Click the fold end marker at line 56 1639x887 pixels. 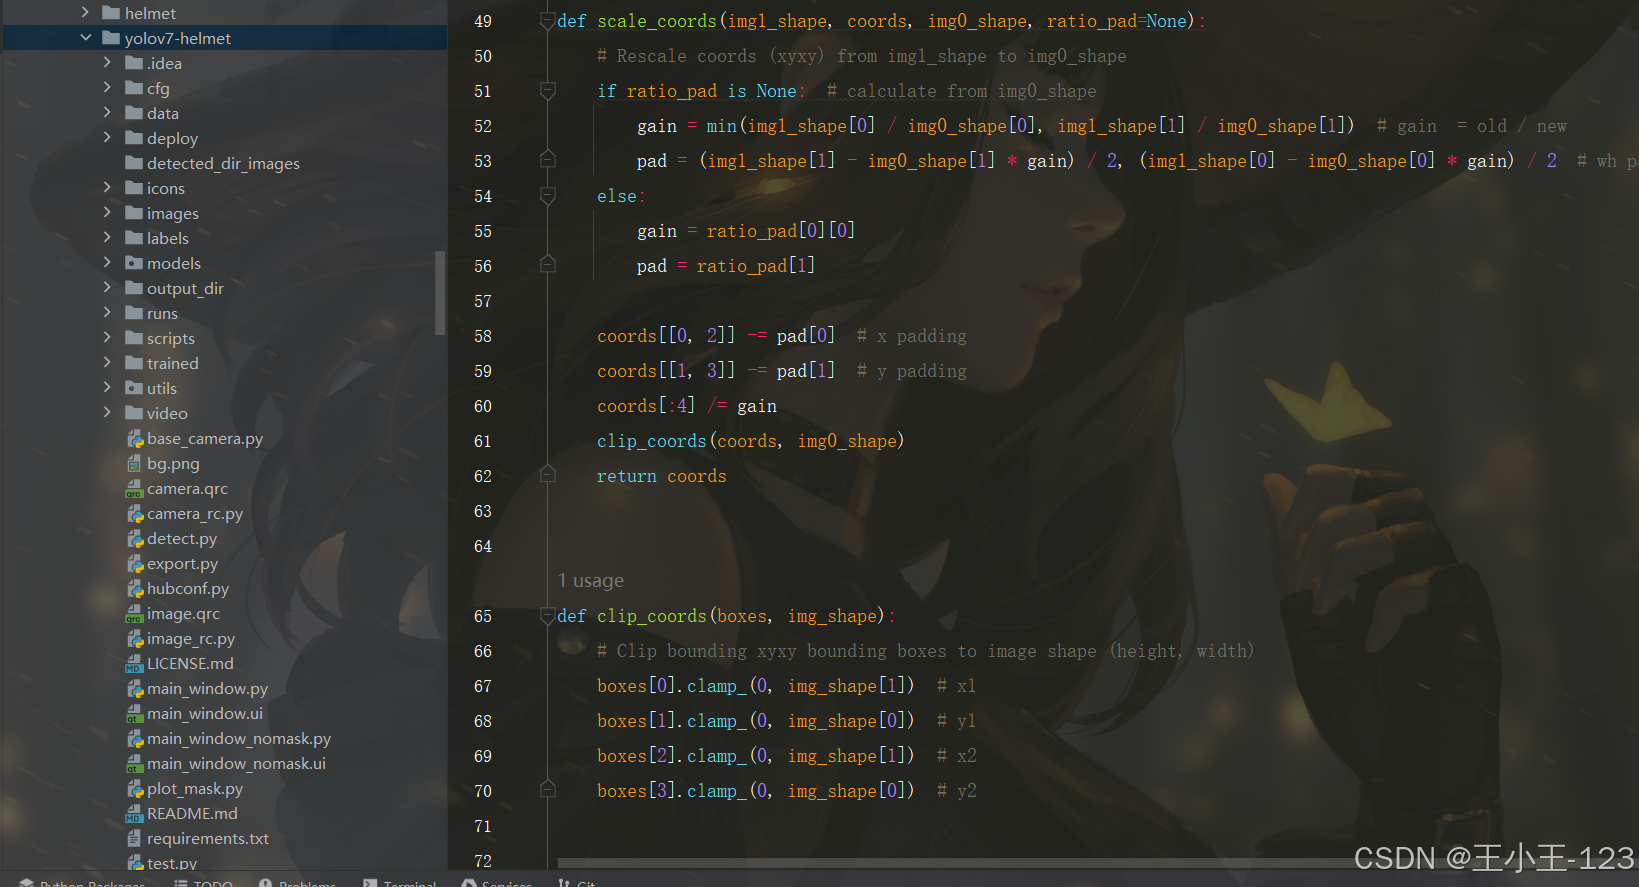[x=547, y=265]
